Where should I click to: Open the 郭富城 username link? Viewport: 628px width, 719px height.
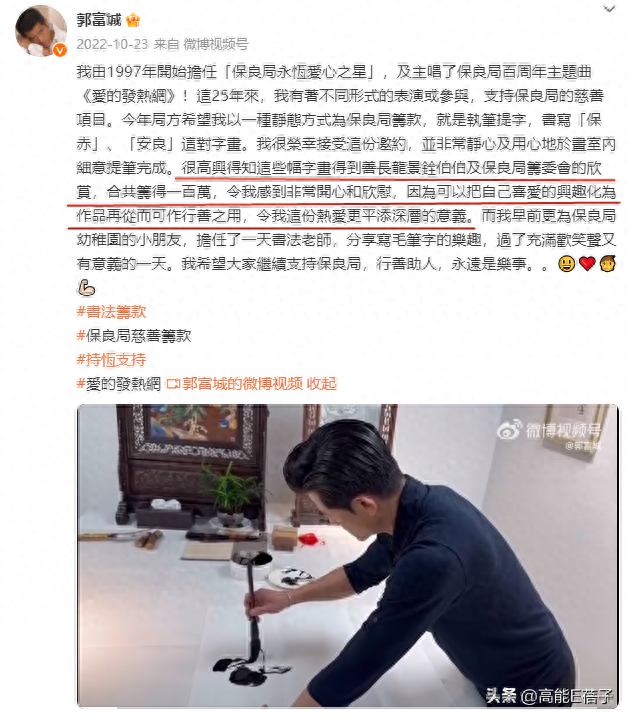99,20
